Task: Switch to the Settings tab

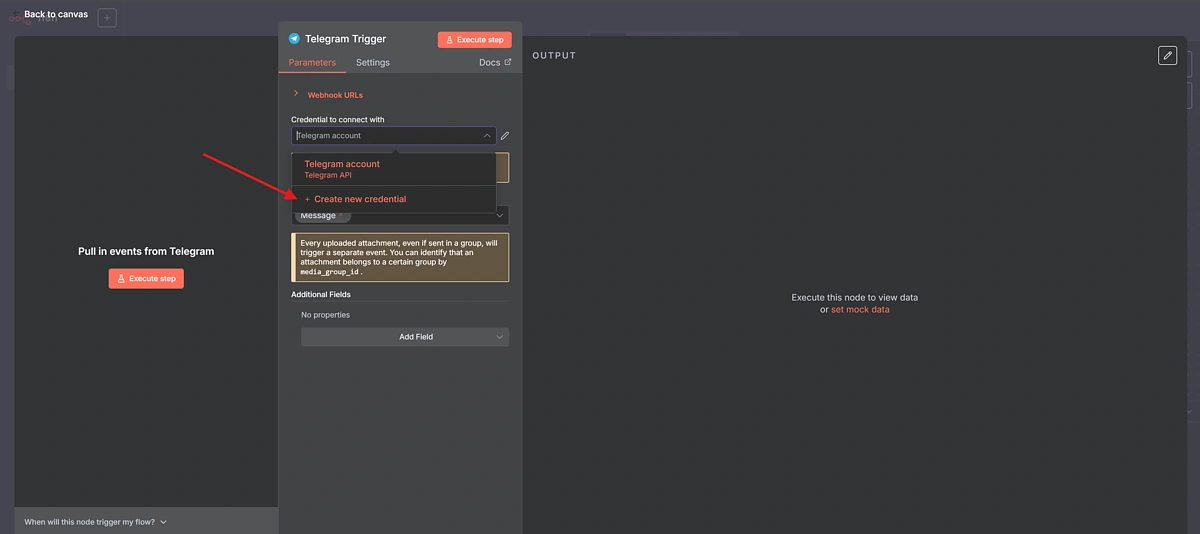Action: (x=373, y=63)
